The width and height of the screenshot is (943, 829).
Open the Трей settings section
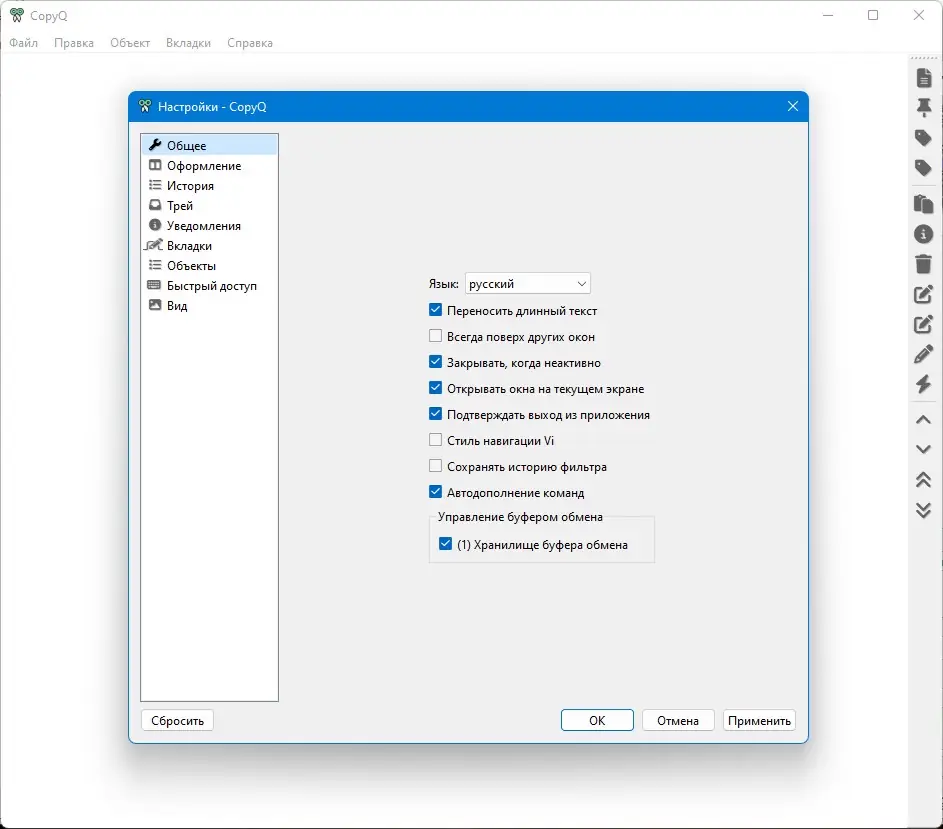pos(209,206)
